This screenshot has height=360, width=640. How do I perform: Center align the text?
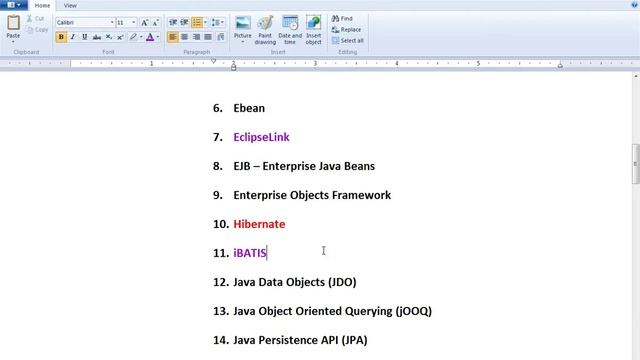pos(184,37)
